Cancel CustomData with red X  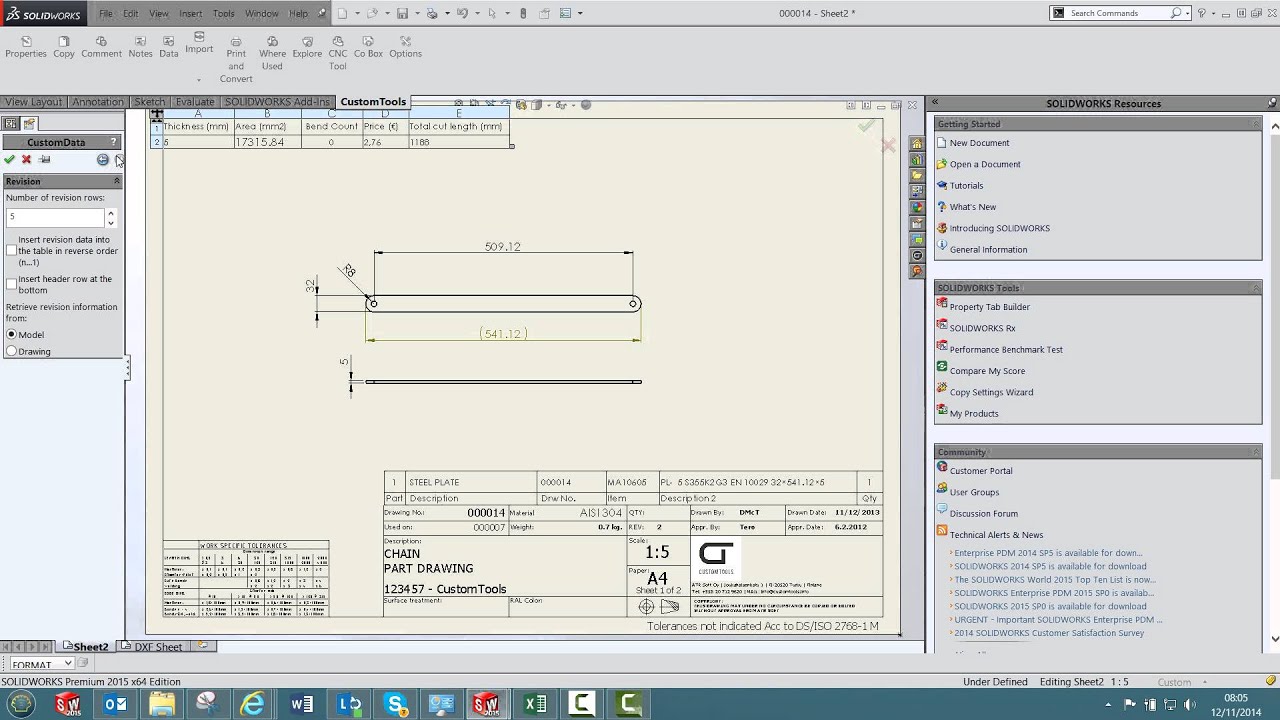26,160
